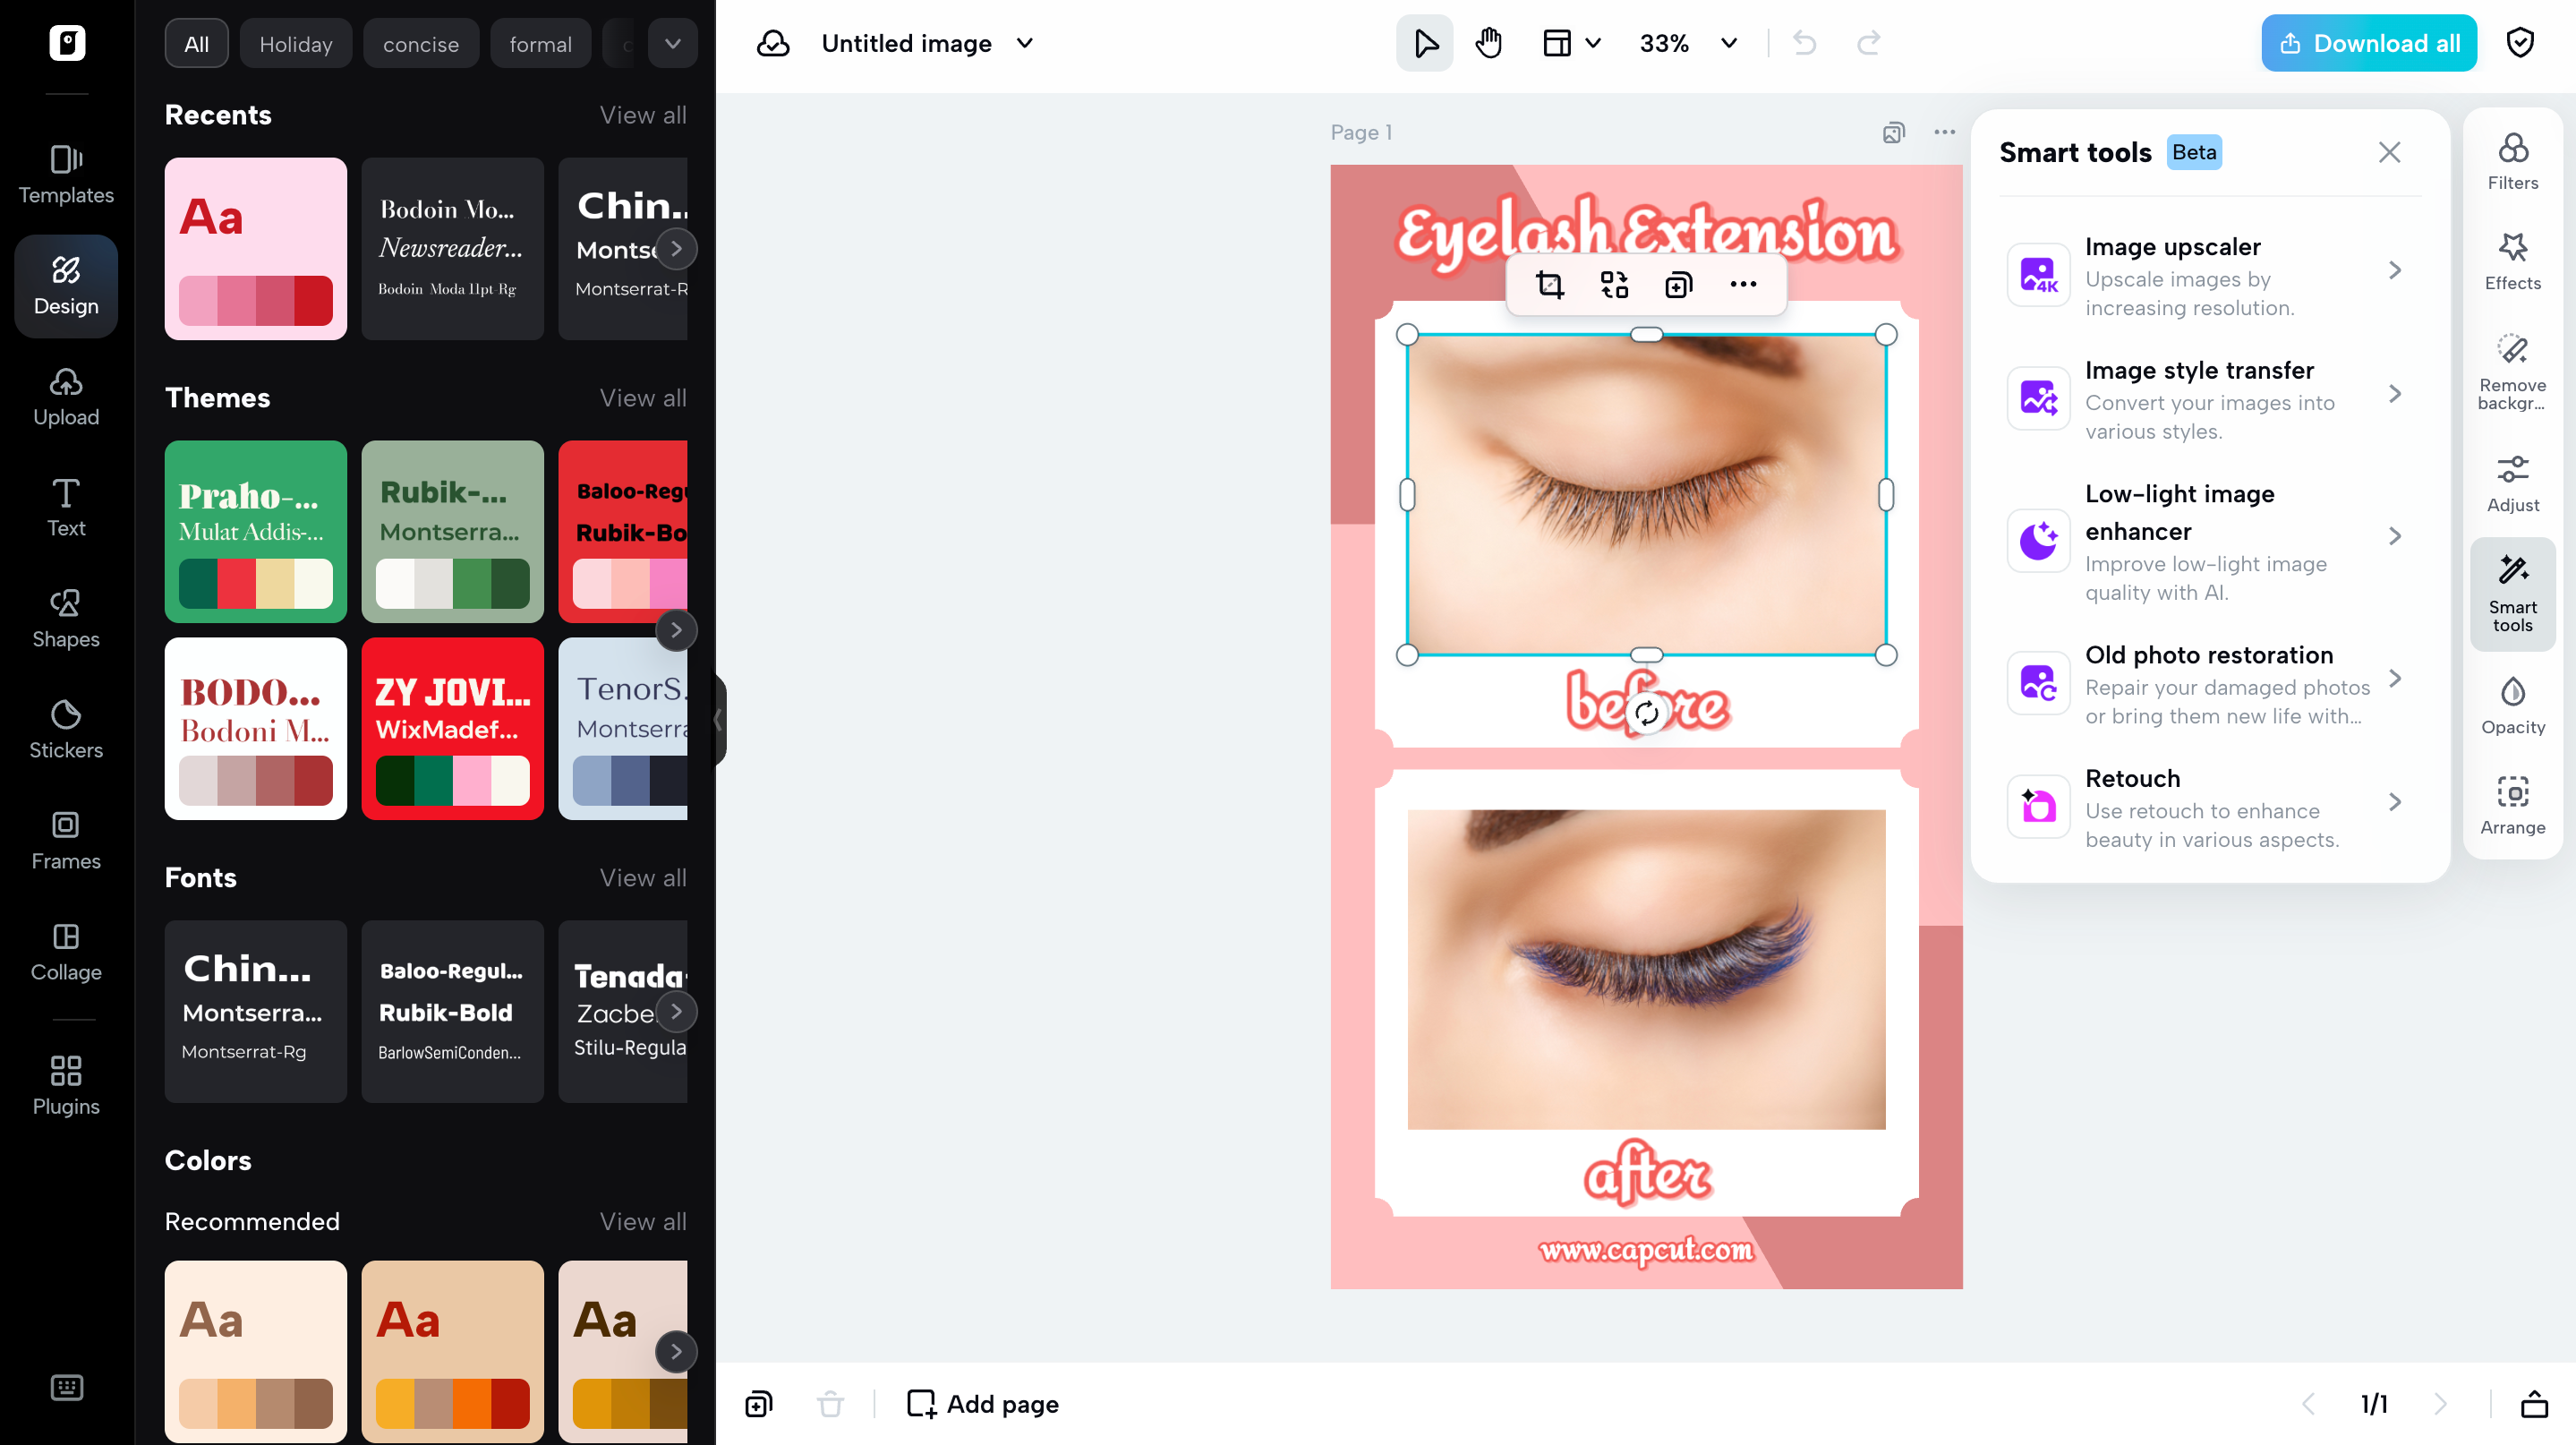2576x1445 pixels.
Task: Click the Undo icon in top toolbar
Action: [1805, 43]
